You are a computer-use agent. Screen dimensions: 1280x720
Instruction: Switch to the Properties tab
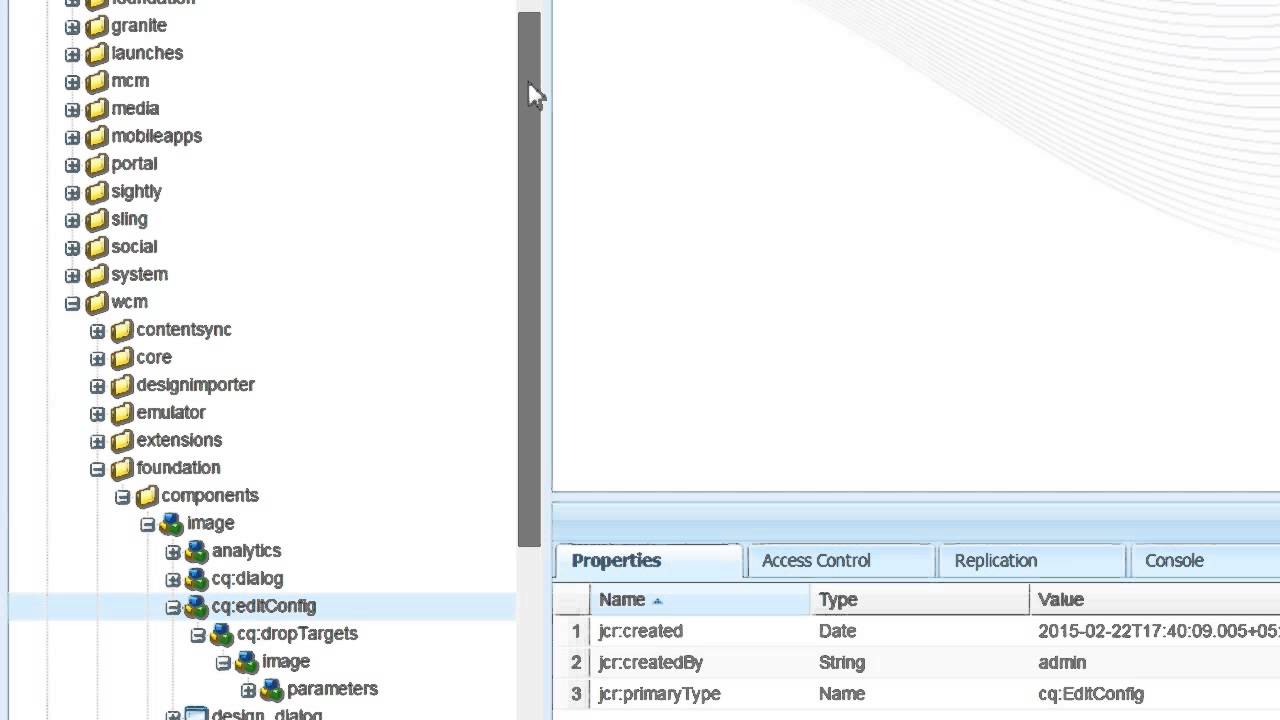648,561
